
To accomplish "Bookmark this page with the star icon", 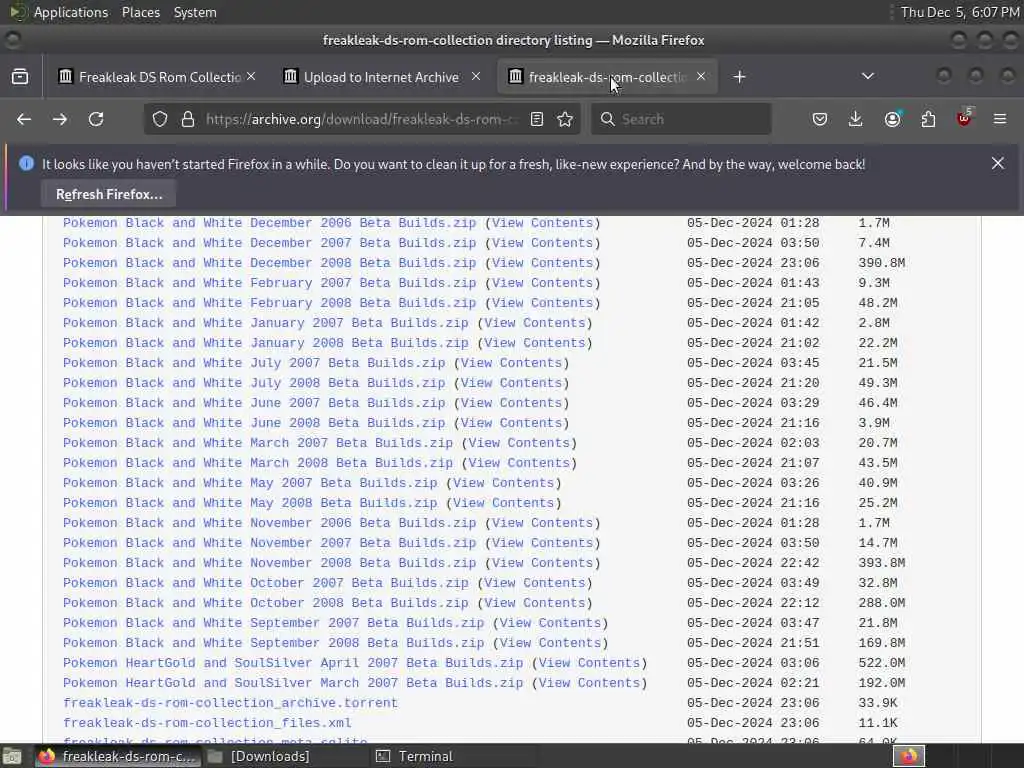I will pyautogui.click(x=565, y=120).
